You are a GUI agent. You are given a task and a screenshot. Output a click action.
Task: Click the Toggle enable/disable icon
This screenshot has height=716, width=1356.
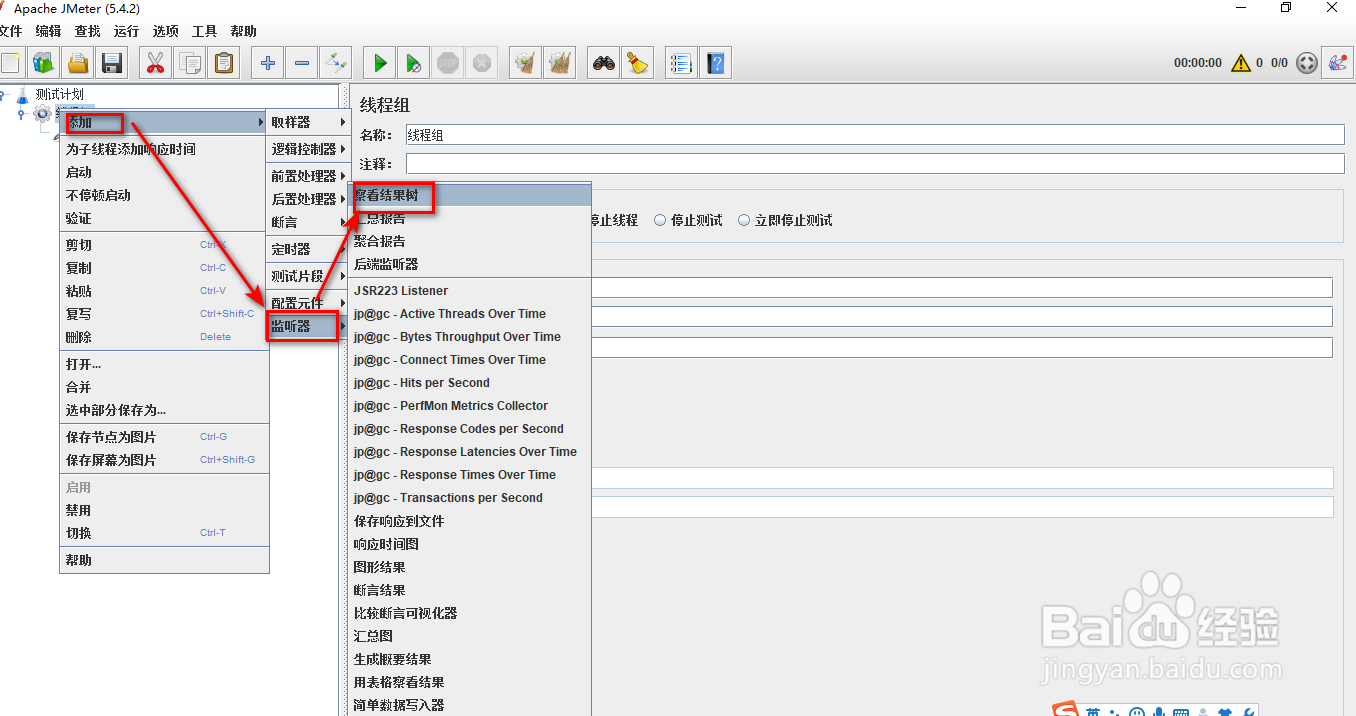pyautogui.click(x=335, y=63)
